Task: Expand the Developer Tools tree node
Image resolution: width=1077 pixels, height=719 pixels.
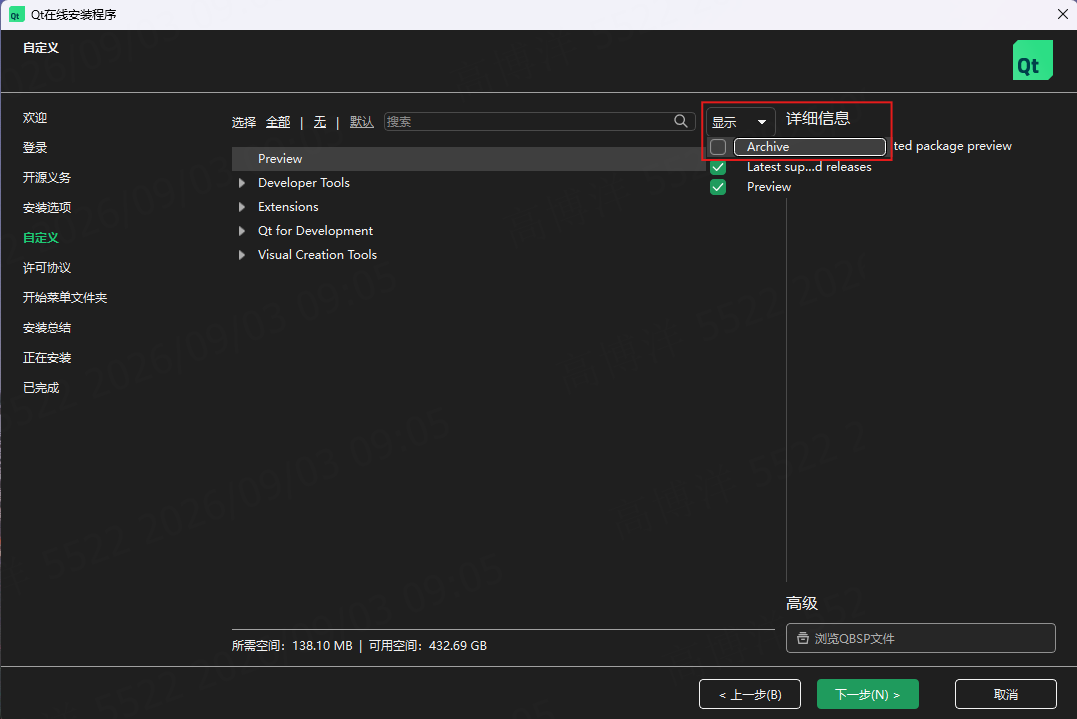Action: click(x=242, y=183)
